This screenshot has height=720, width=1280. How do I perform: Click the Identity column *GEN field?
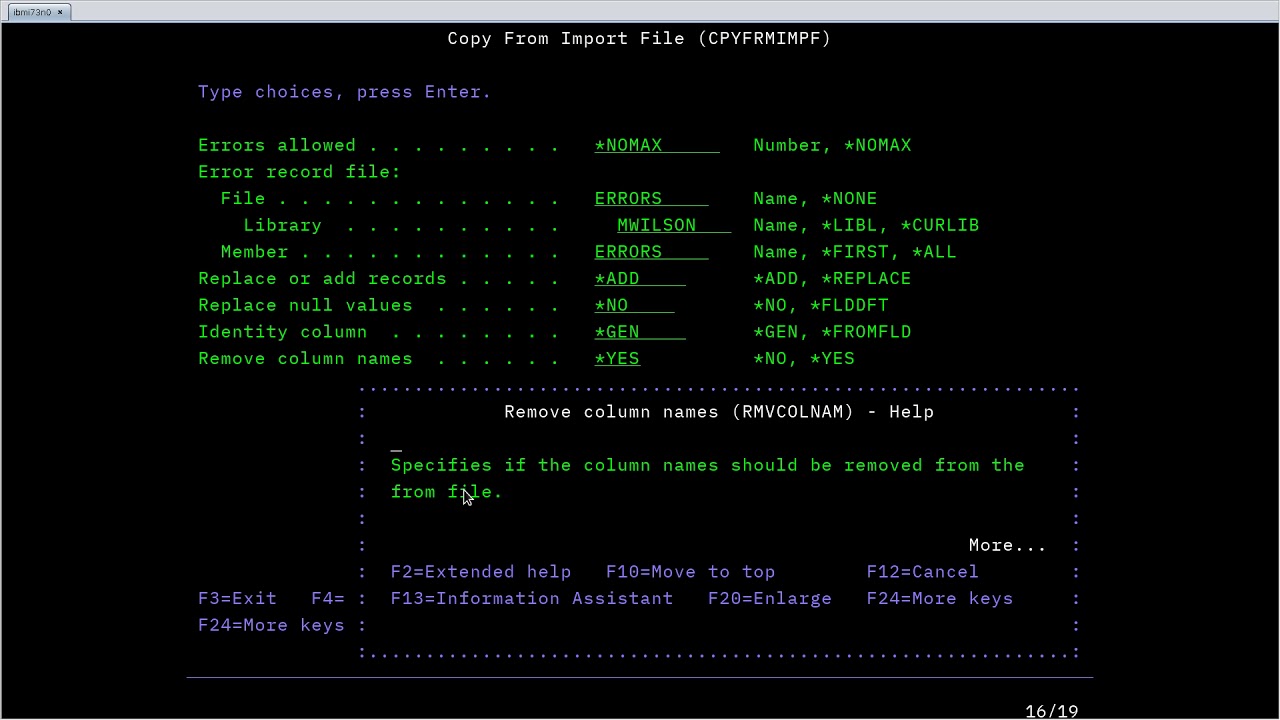click(640, 332)
